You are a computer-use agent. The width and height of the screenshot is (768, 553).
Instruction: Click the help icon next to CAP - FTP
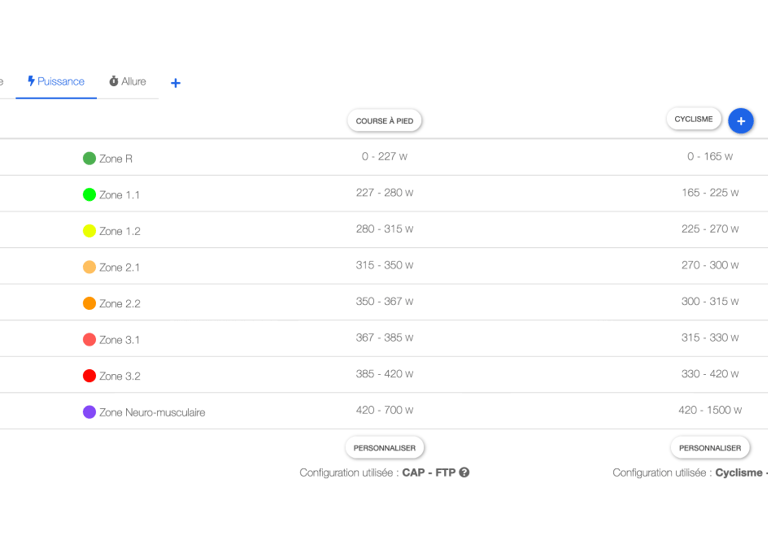click(464, 472)
